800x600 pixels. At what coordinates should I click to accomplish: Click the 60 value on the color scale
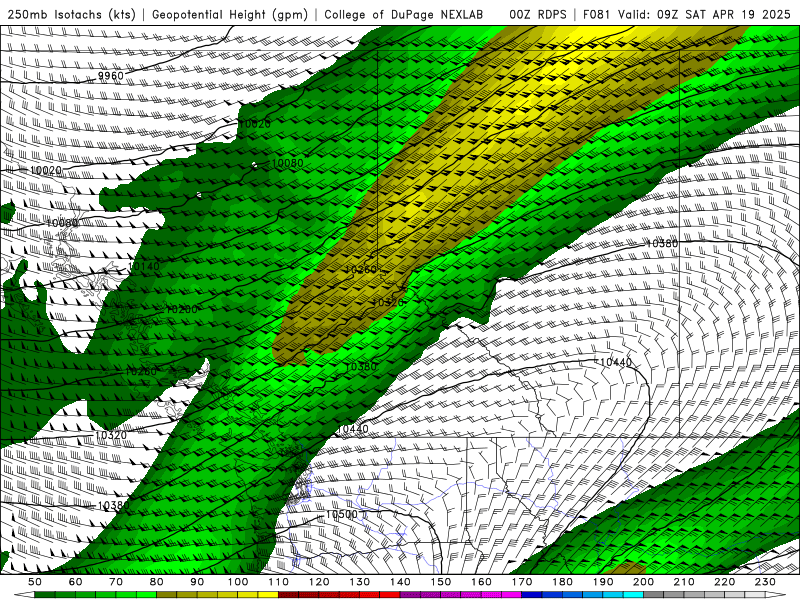point(76,582)
